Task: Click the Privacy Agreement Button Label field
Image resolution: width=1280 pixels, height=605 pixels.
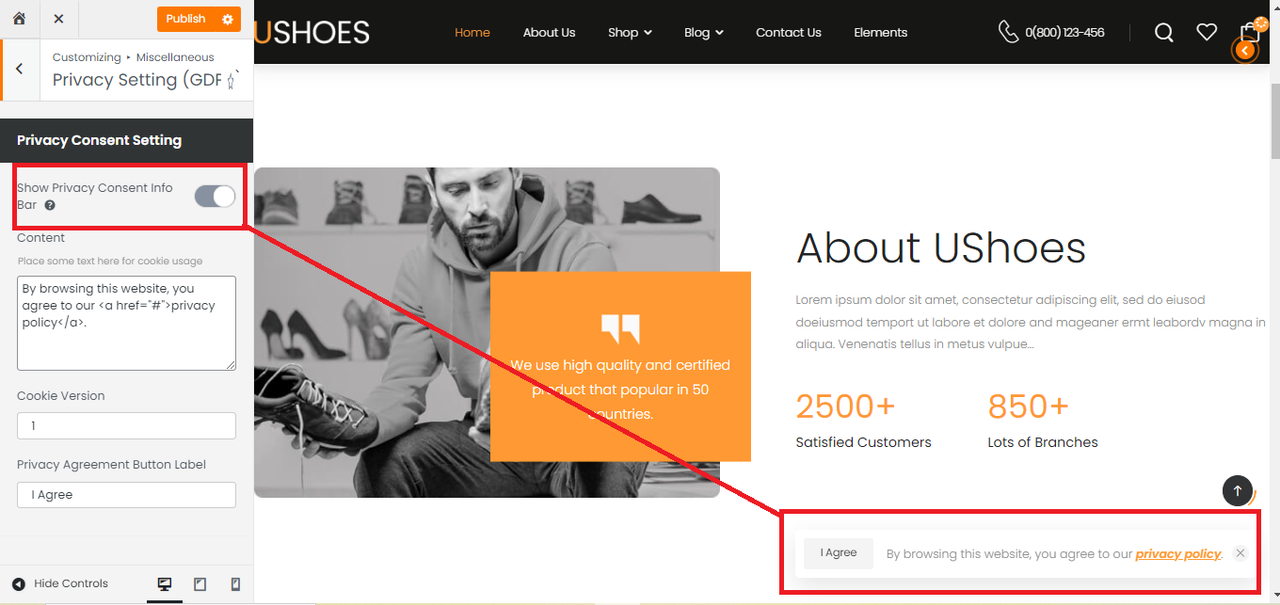Action: tap(126, 495)
